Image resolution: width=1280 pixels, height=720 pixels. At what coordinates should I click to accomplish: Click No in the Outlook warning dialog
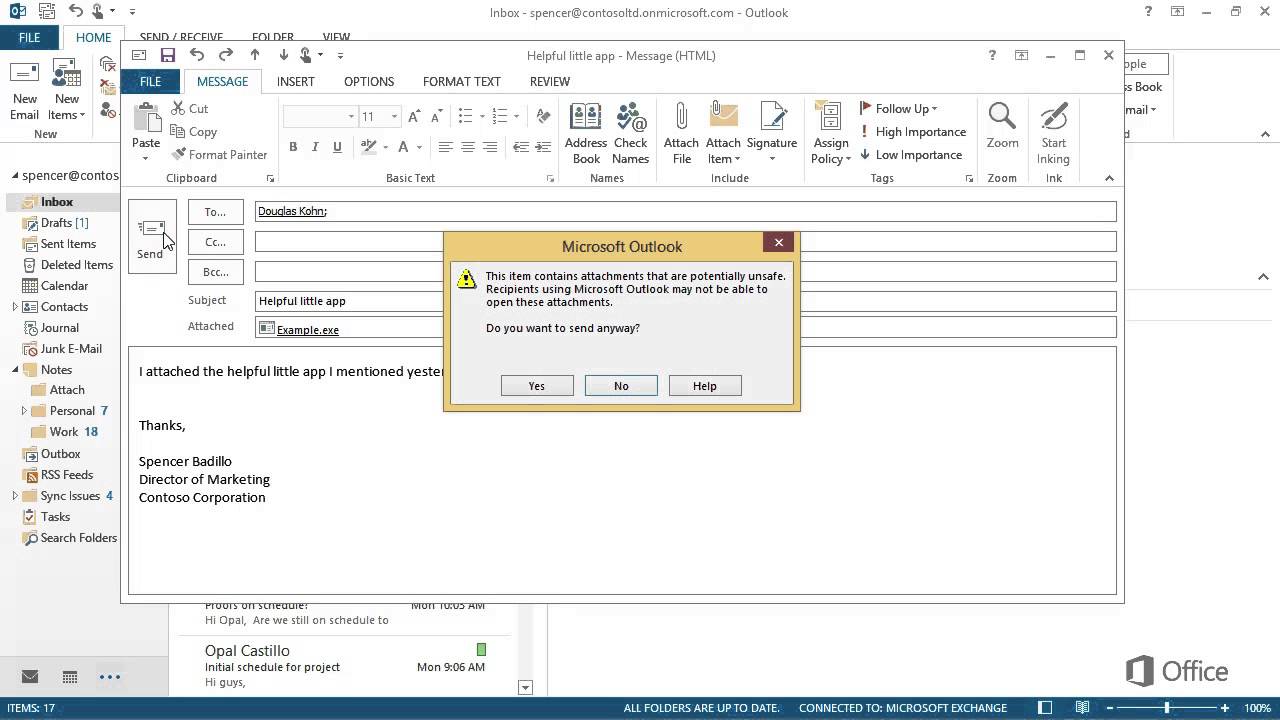(621, 386)
